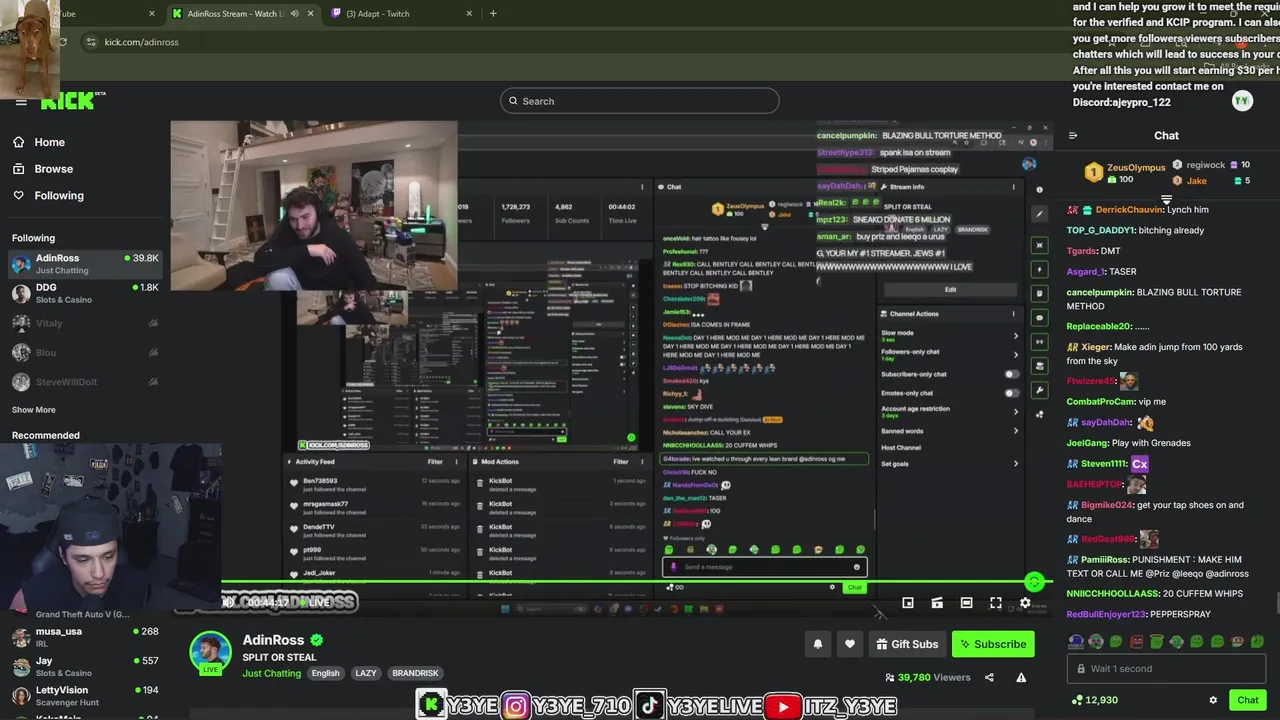Click chatter DerrickChauvin's username
Viewport: 1280px width, 720px height.
pyautogui.click(x=1130, y=210)
